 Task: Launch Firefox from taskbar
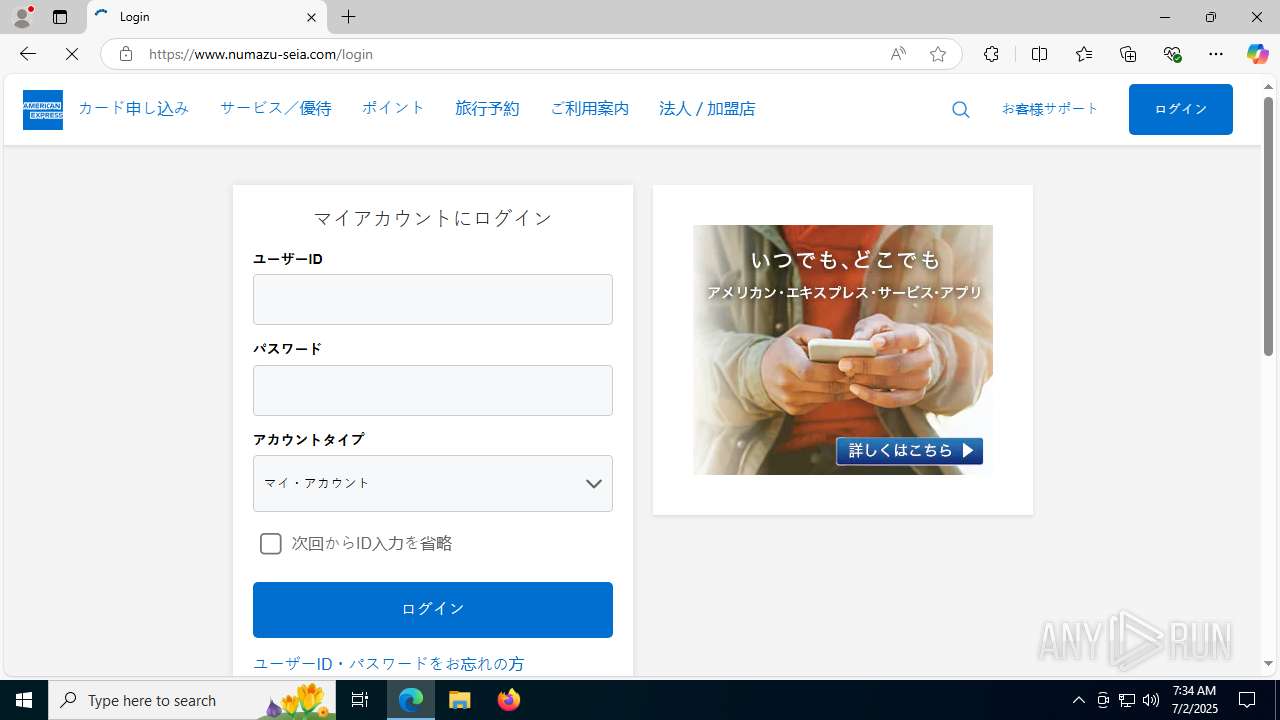[x=508, y=700]
